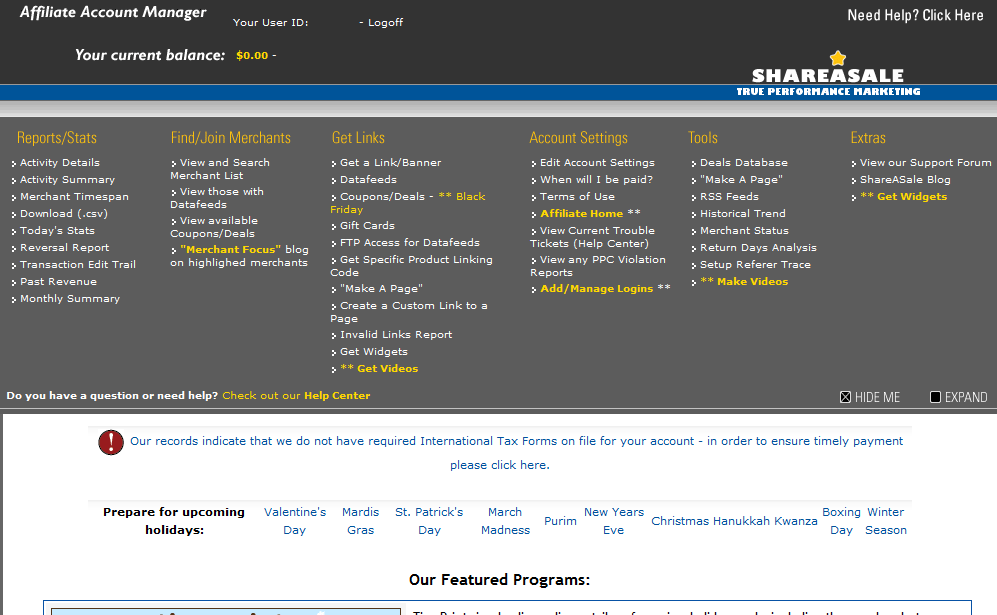The height and width of the screenshot is (615, 997).
Task: Open Transaction Edit Trail
Action: coord(78,265)
